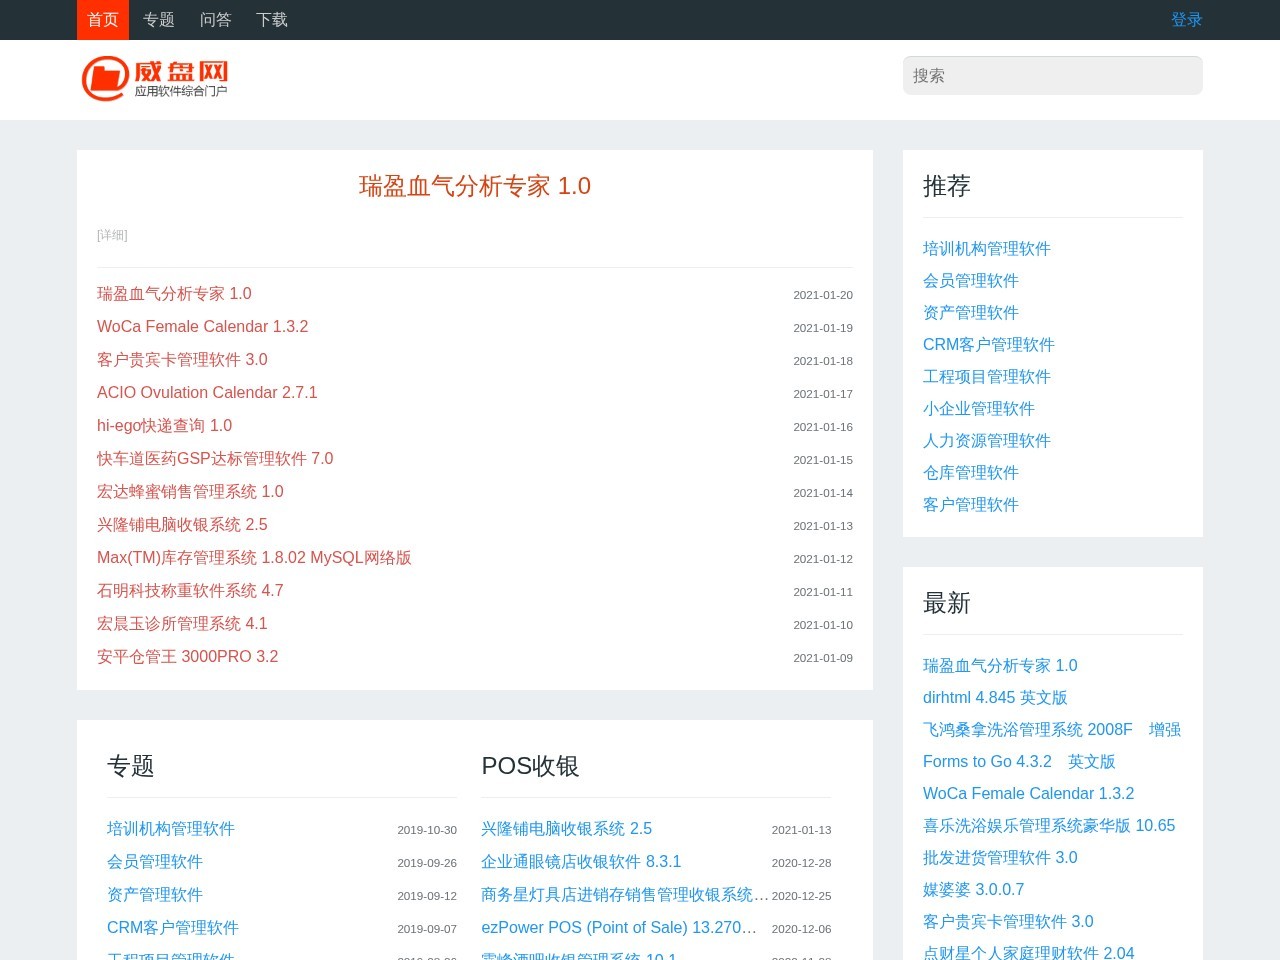Screen dimensions: 1280x960
Task: Click the 登录 link
Action: (x=1186, y=20)
